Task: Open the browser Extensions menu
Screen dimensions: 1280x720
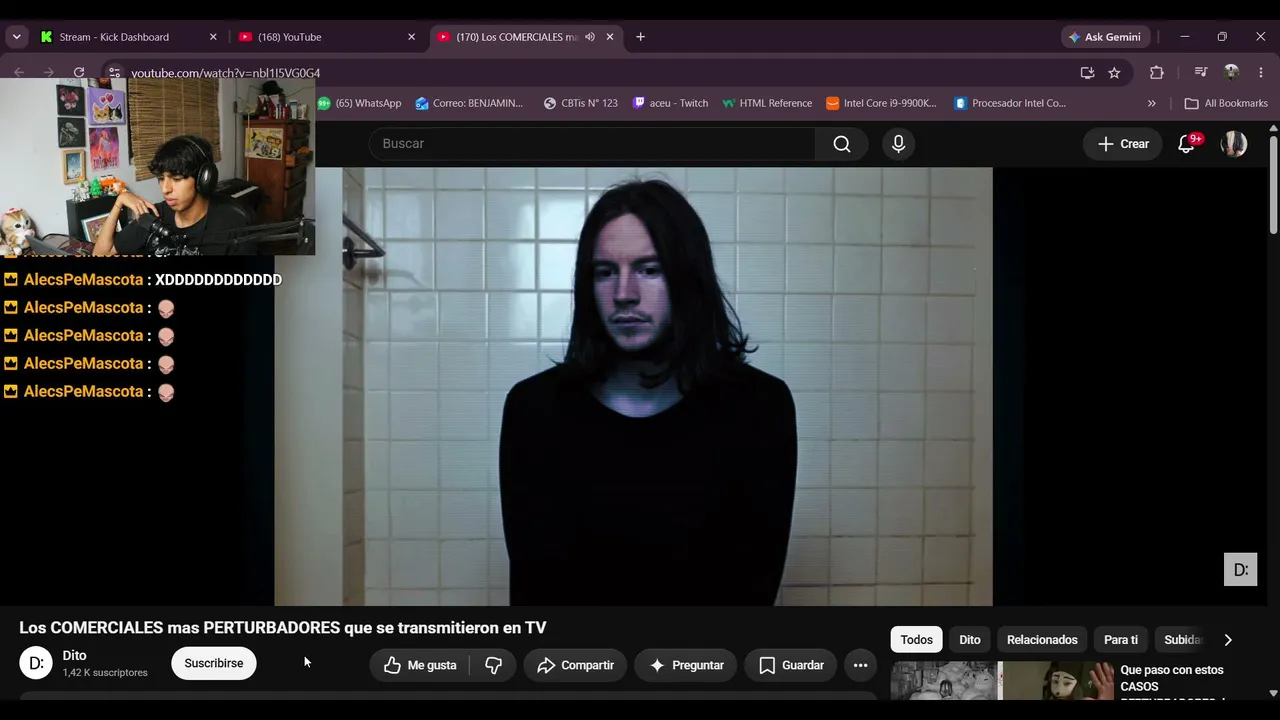Action: pyautogui.click(x=1157, y=73)
